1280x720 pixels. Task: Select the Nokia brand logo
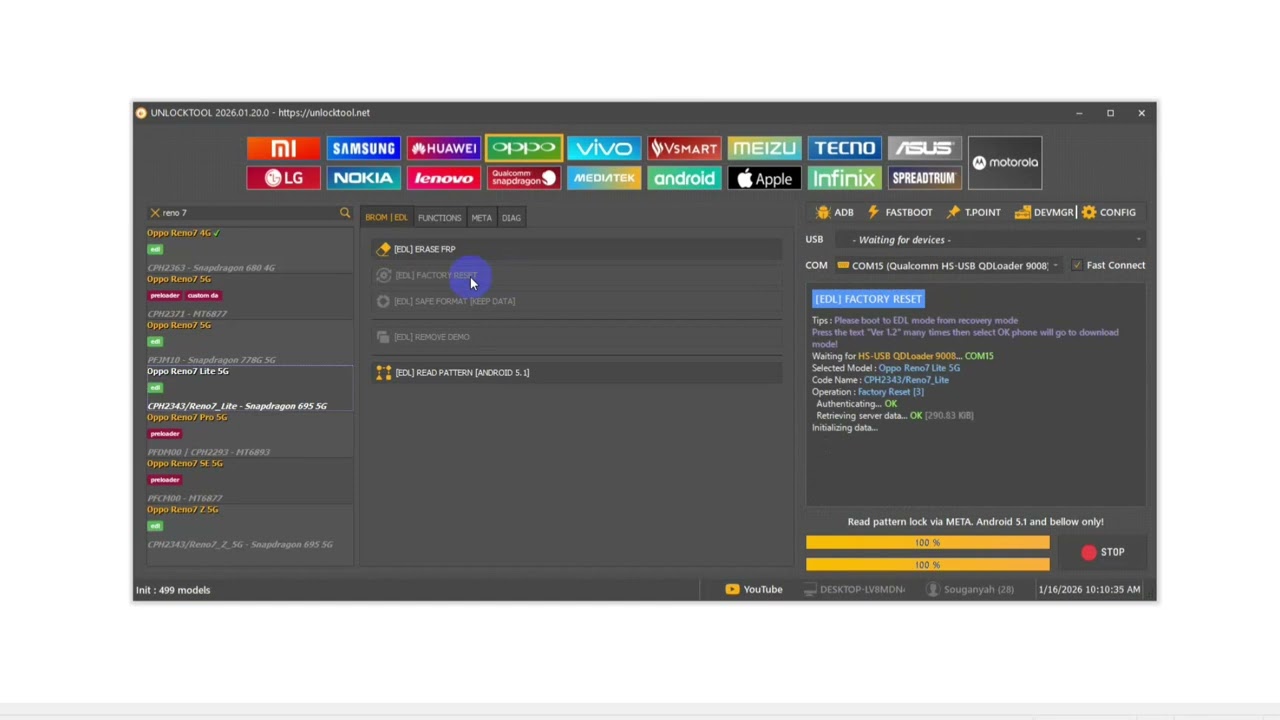coord(363,178)
